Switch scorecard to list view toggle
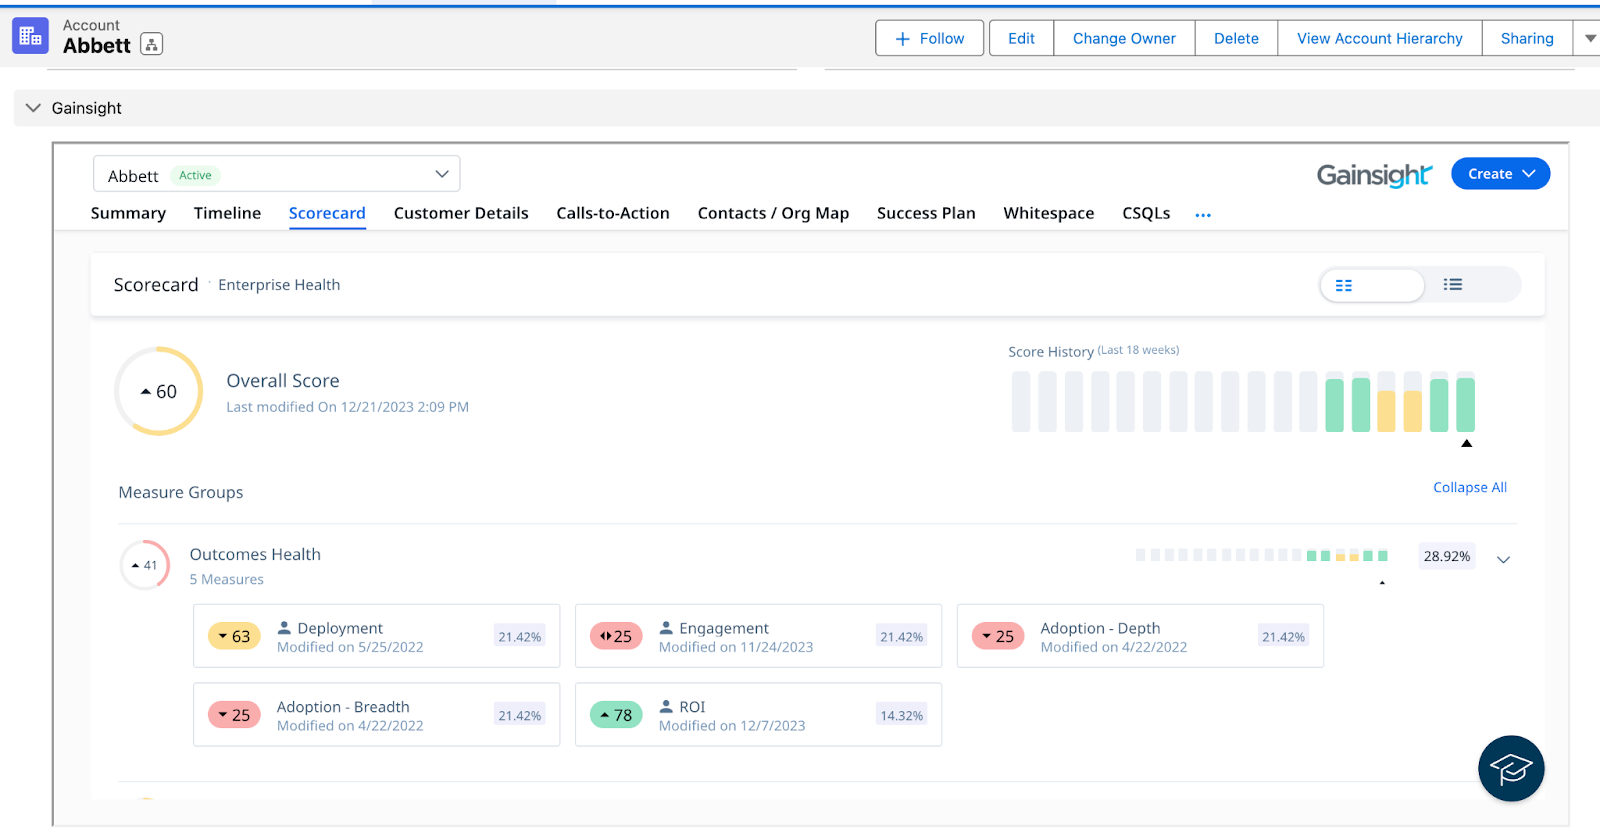This screenshot has height=829, width=1600. pyautogui.click(x=1453, y=285)
